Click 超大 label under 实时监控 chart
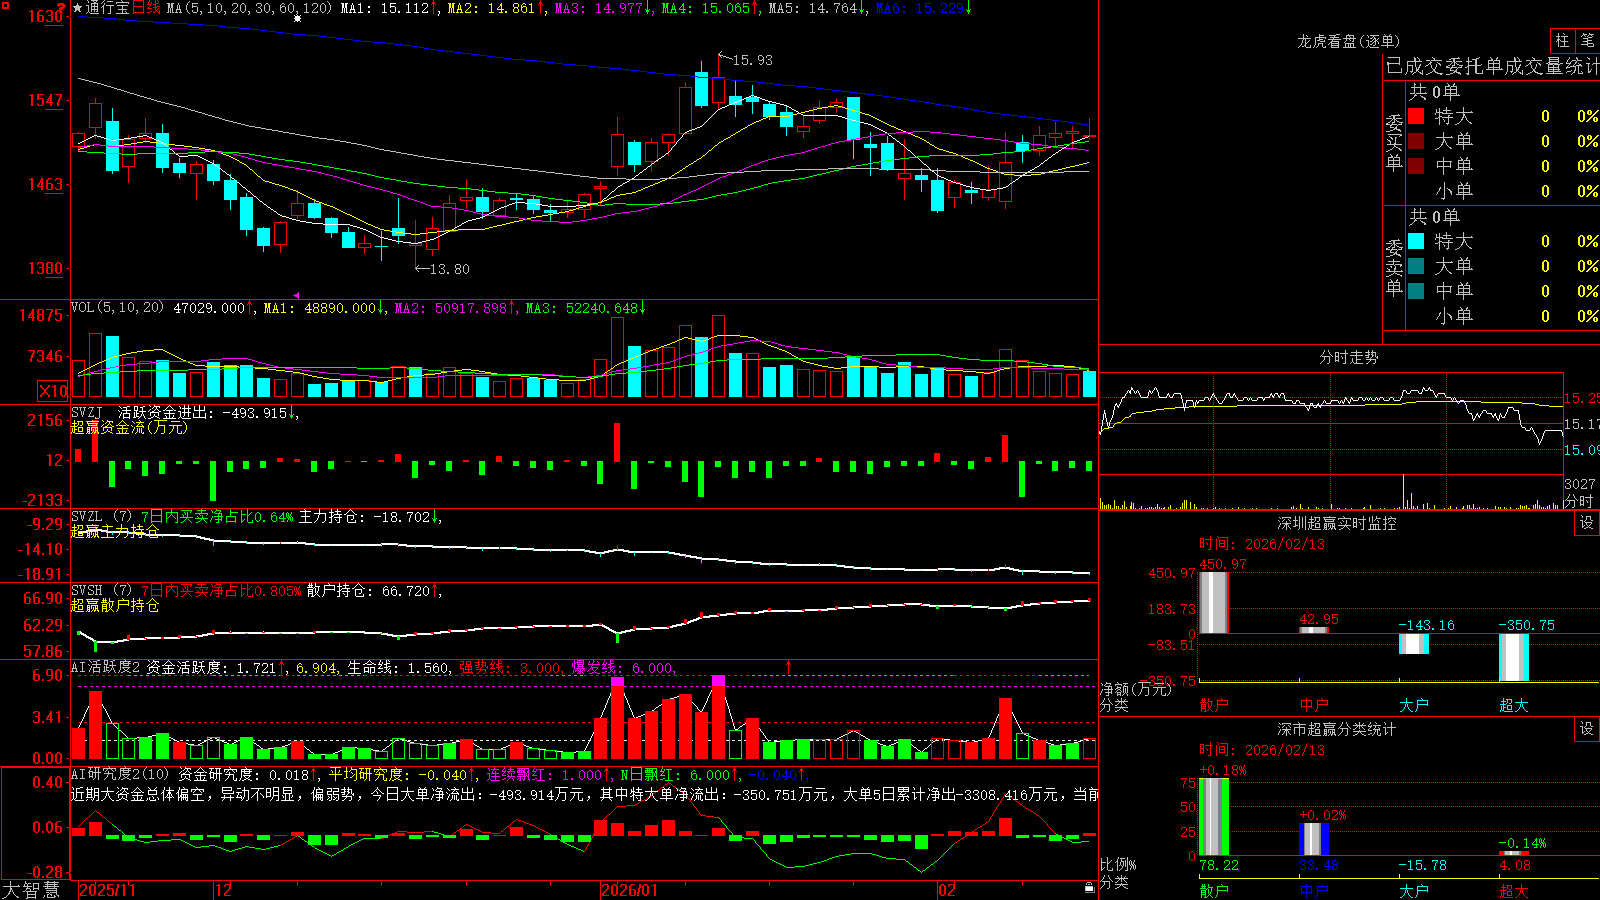This screenshot has height=900, width=1600. tap(1514, 705)
